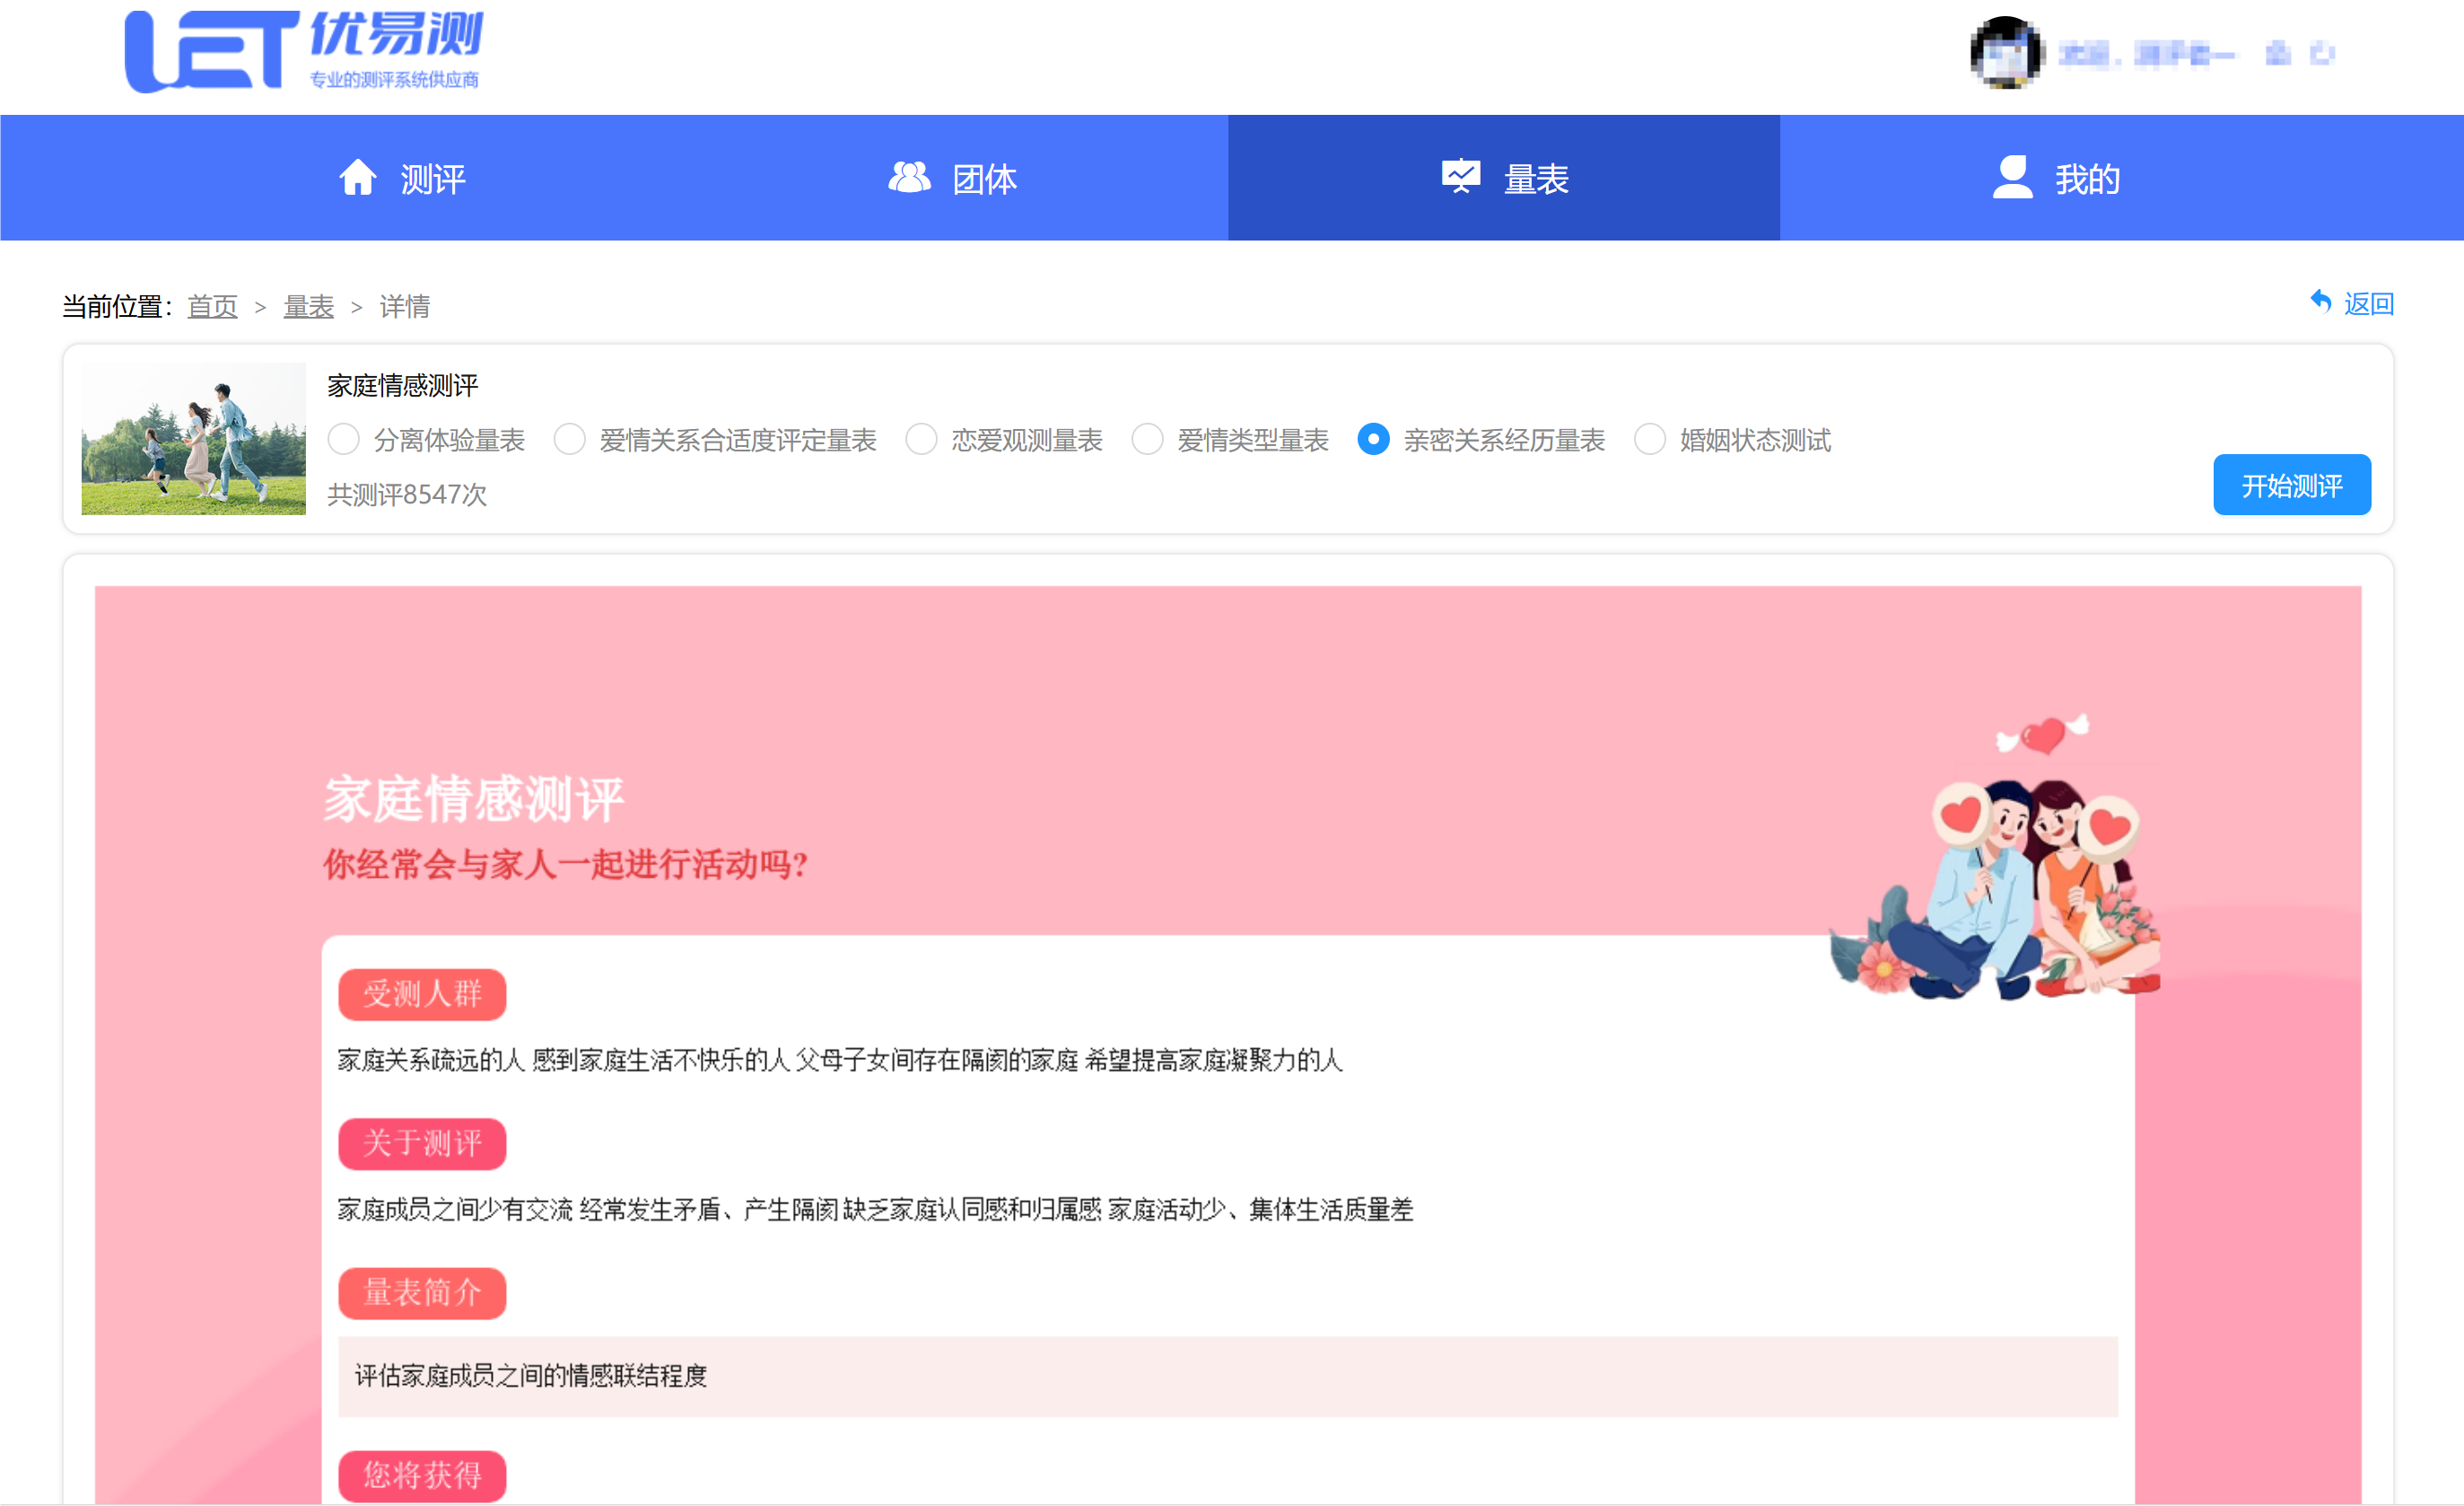Select the 婚姻状态测试 radio button

(1649, 439)
